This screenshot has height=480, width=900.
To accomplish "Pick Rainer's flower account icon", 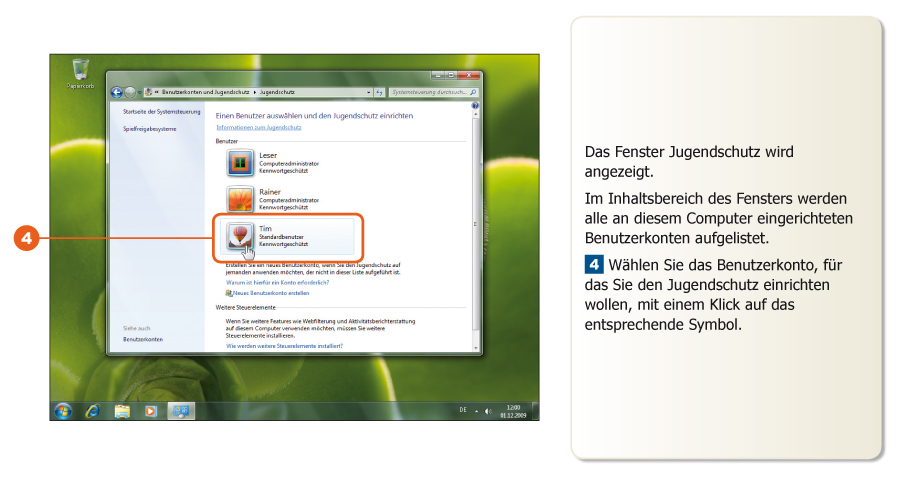I will [241, 198].
